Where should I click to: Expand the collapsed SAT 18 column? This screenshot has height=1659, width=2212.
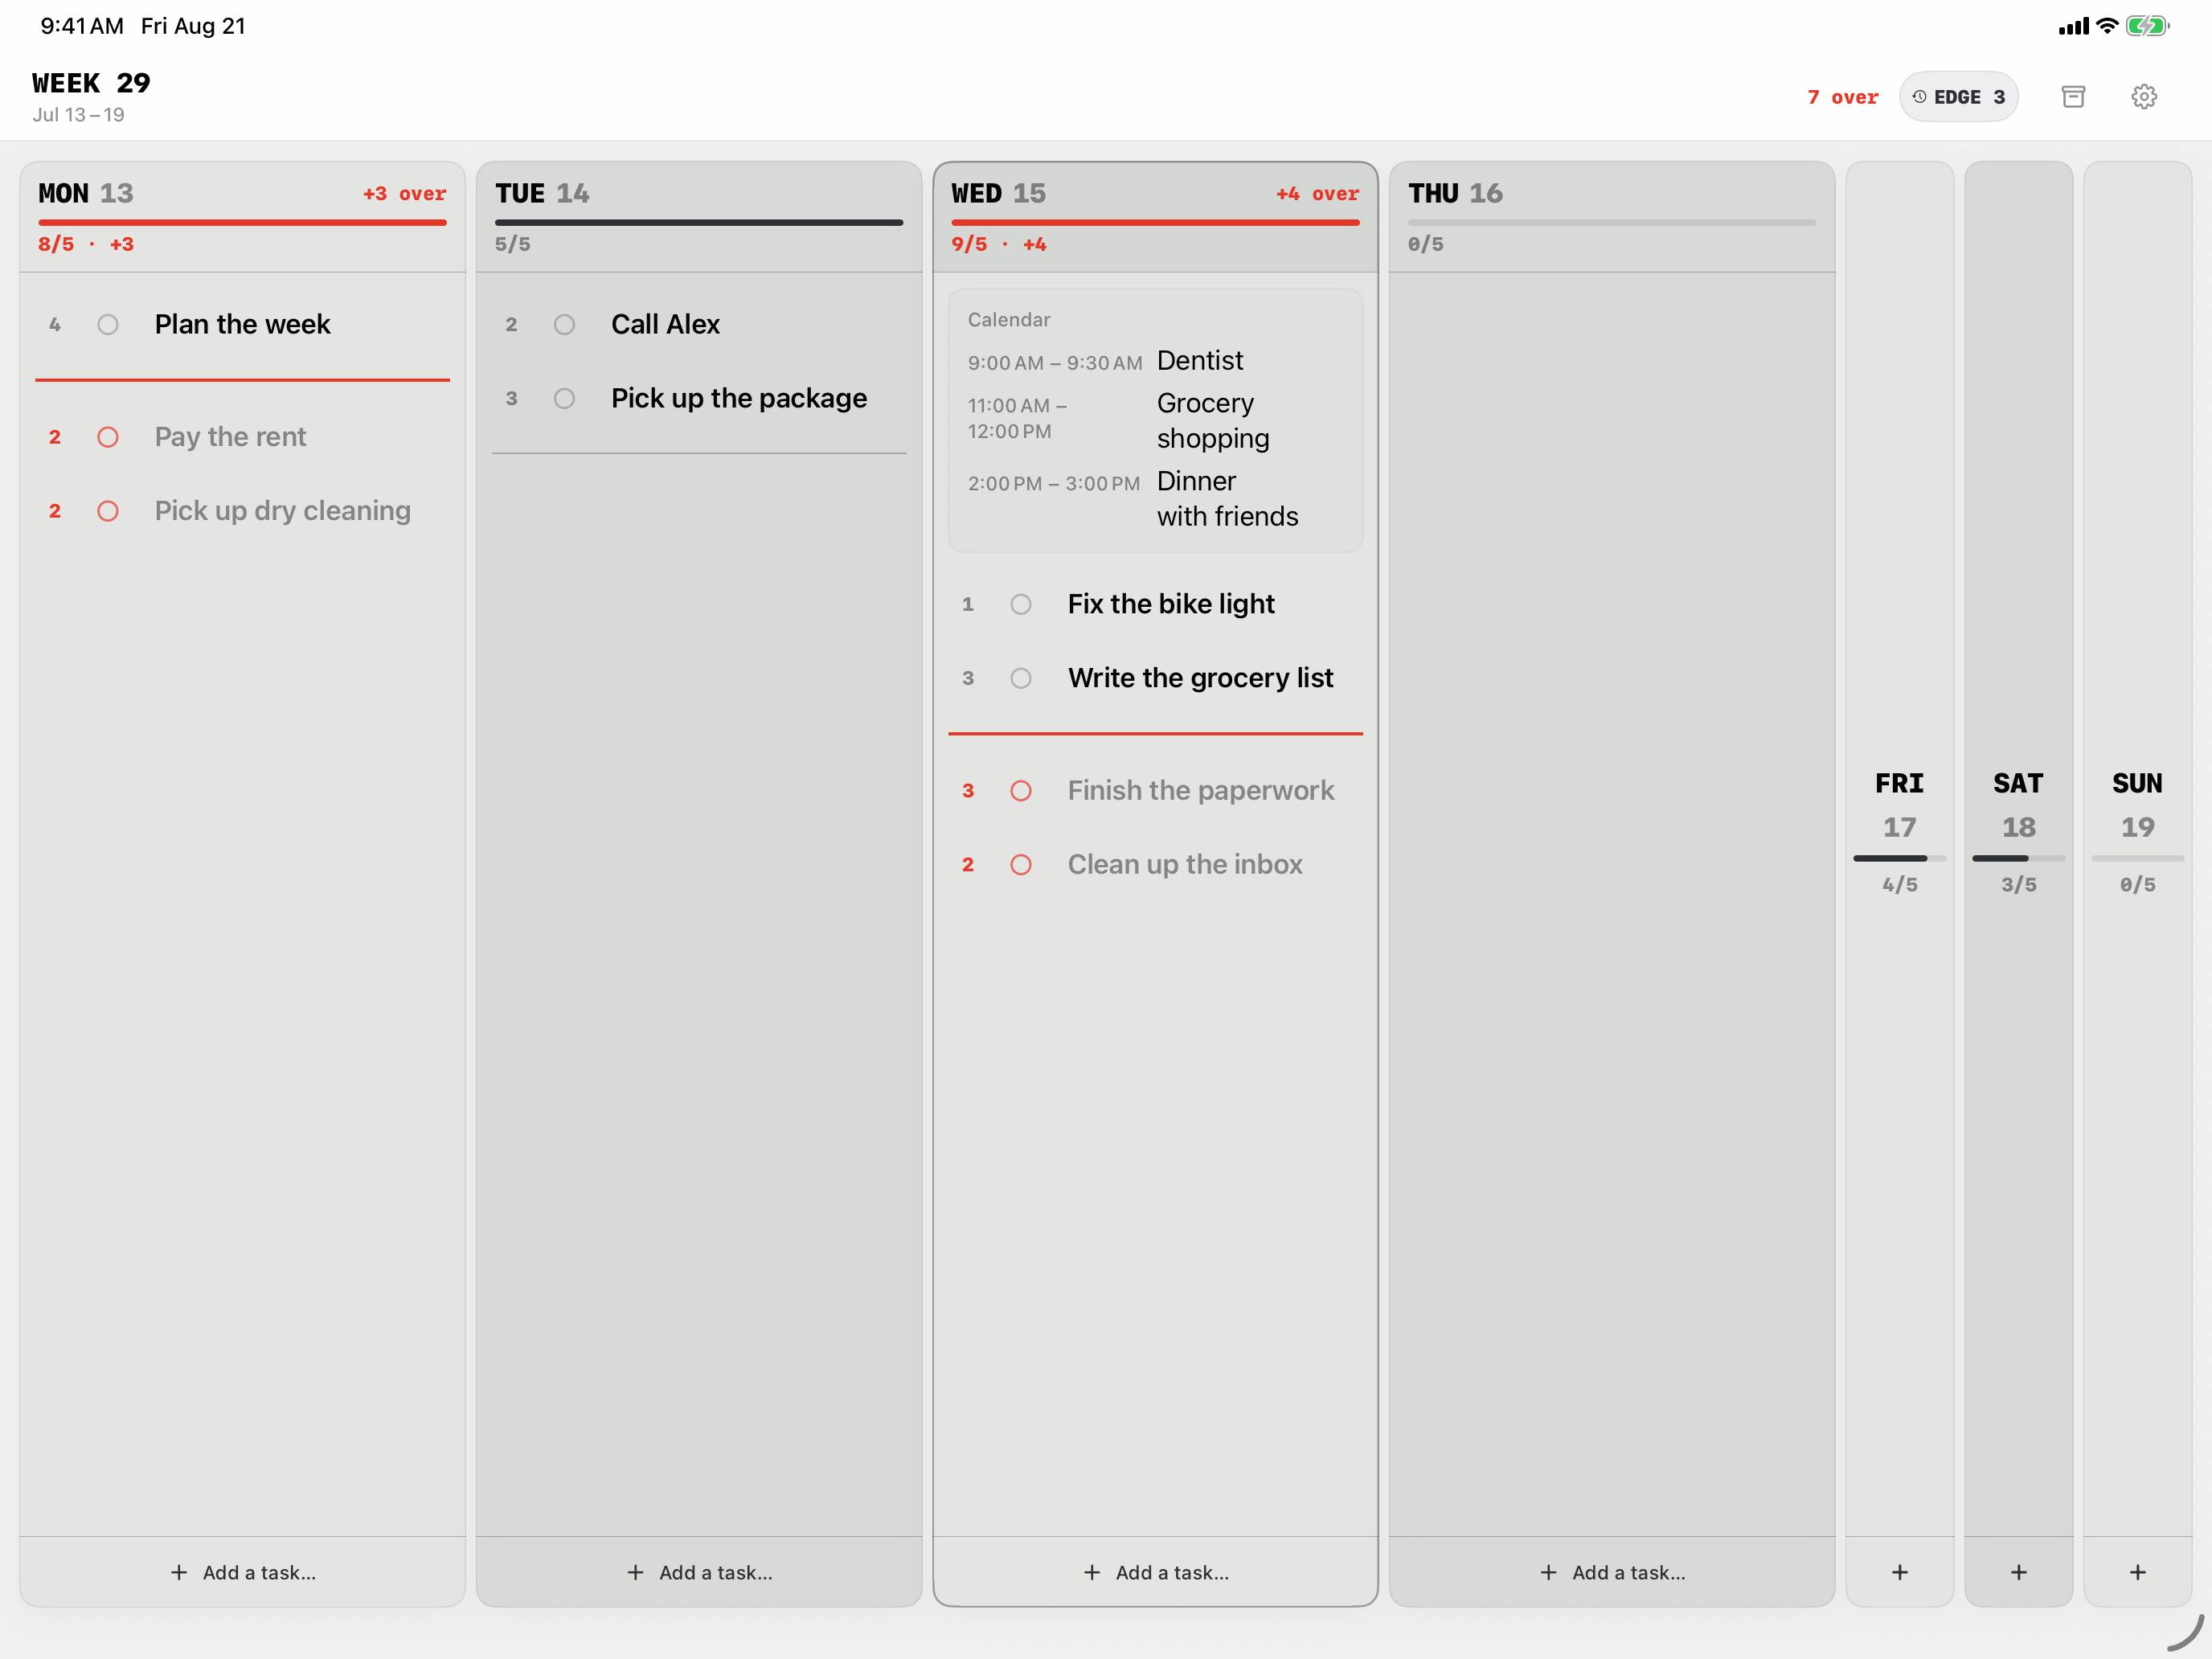pyautogui.click(x=2019, y=830)
